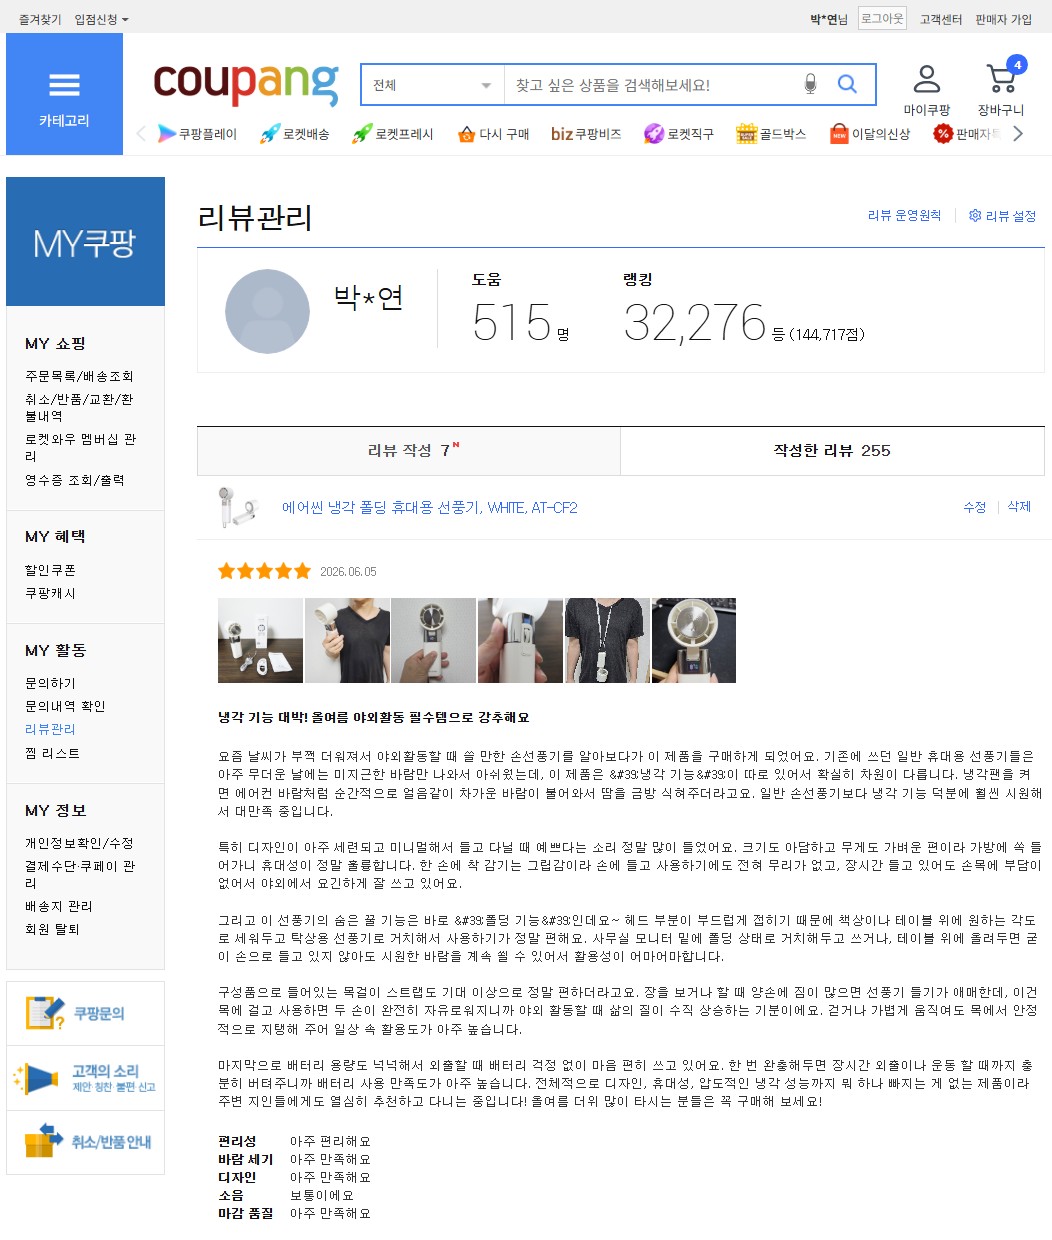This screenshot has height=1240, width=1052.
Task: Open 문의하기 in sidebar
Action: tap(50, 683)
